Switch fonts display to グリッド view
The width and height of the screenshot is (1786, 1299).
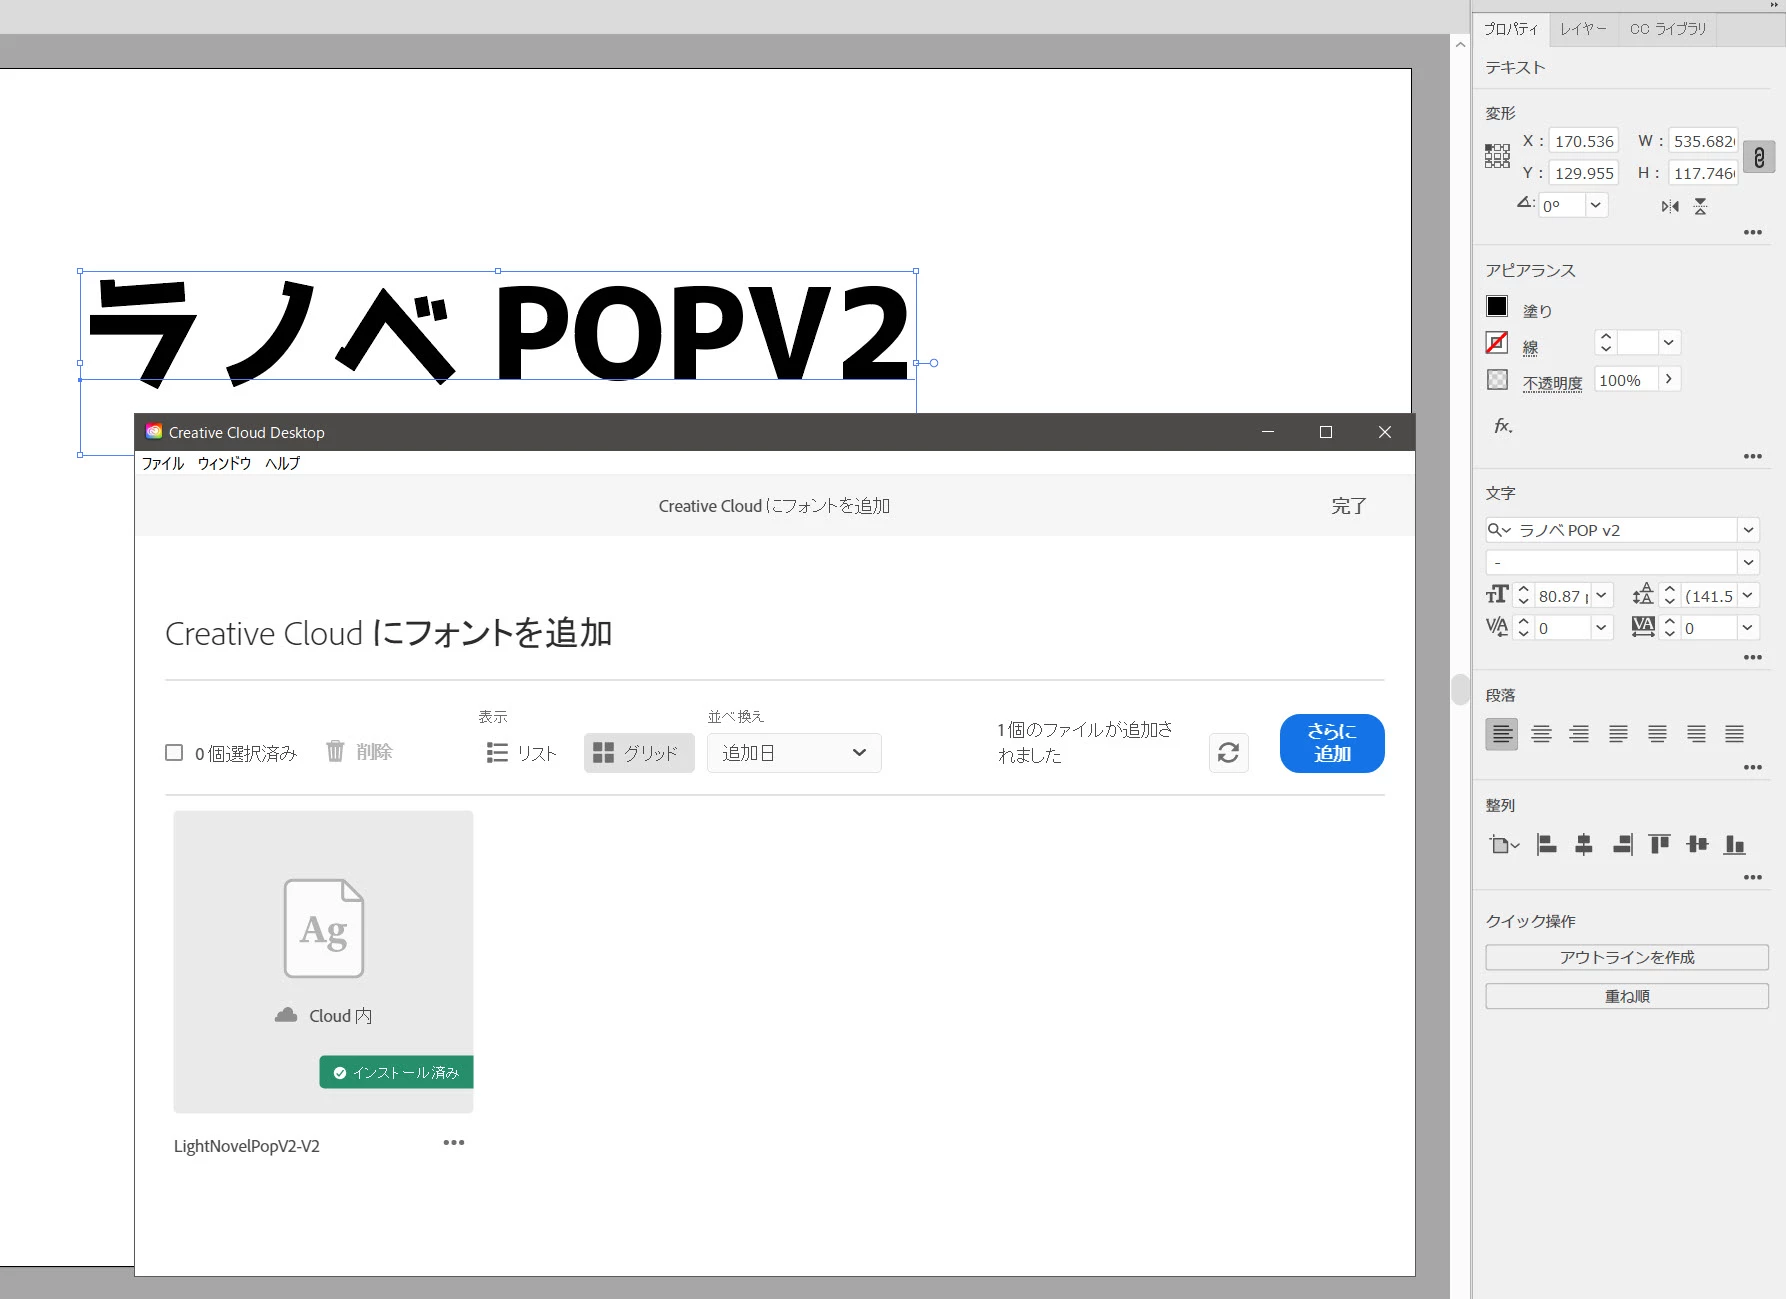[639, 753]
